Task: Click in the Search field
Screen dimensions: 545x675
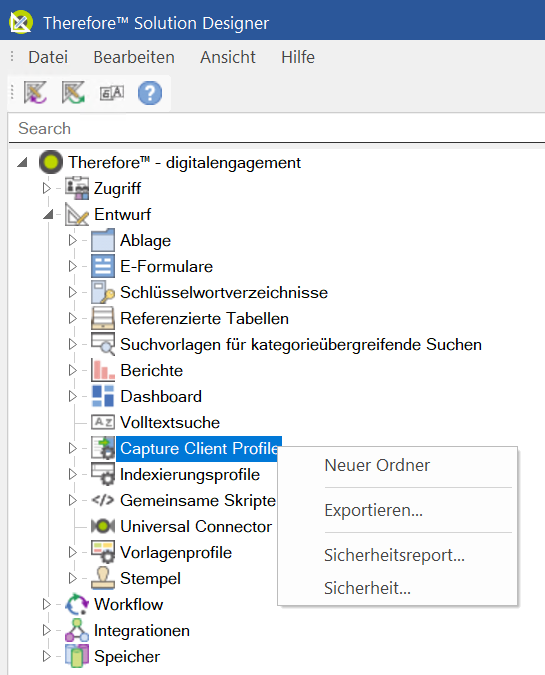Action: click(276, 128)
